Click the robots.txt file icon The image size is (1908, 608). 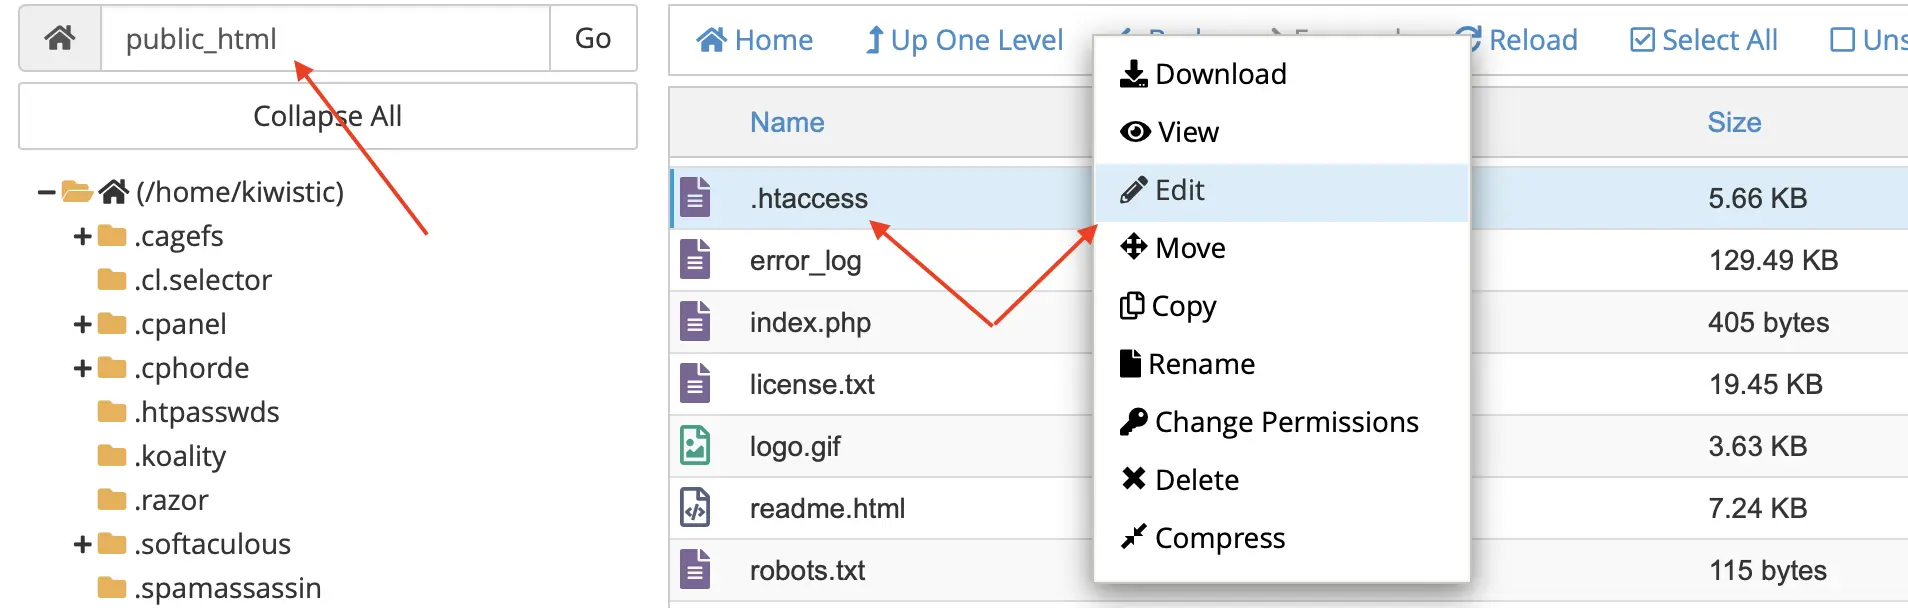click(695, 569)
